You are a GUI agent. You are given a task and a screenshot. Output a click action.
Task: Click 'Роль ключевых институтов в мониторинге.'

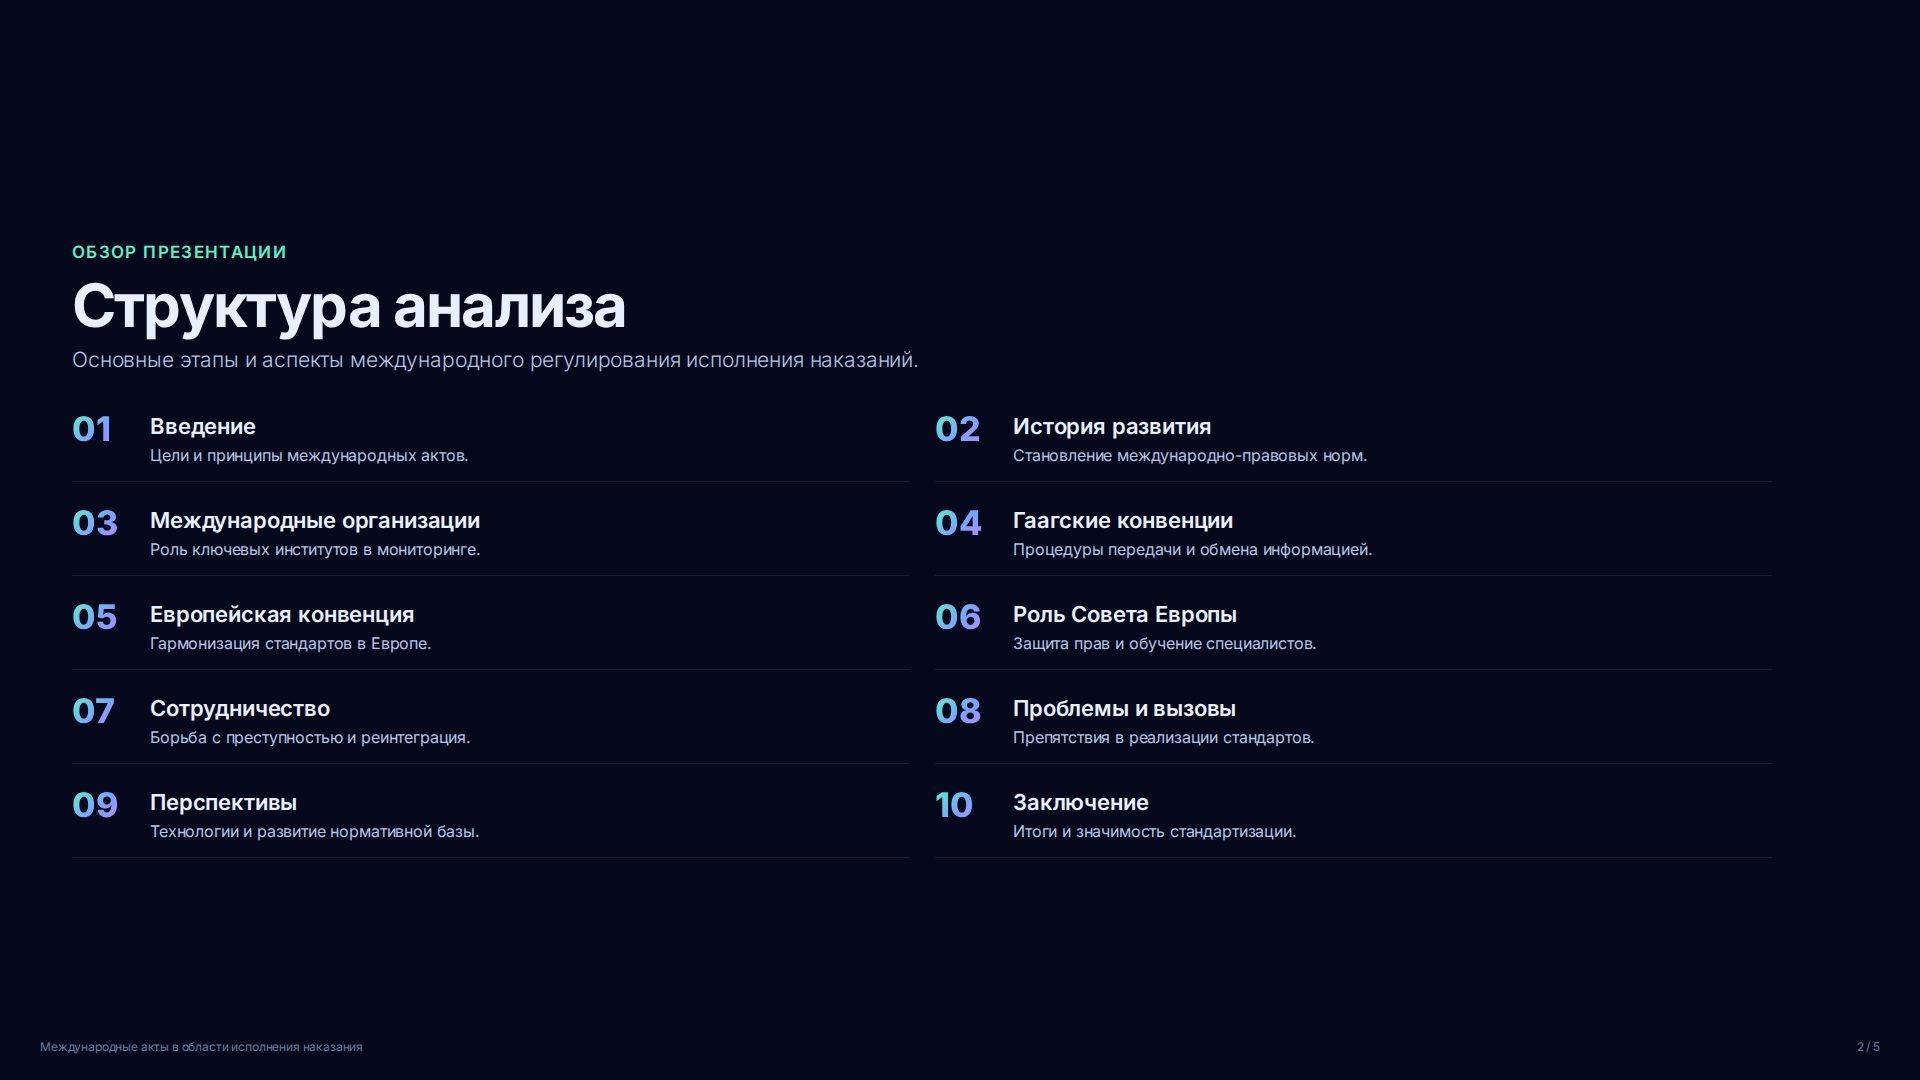click(315, 550)
